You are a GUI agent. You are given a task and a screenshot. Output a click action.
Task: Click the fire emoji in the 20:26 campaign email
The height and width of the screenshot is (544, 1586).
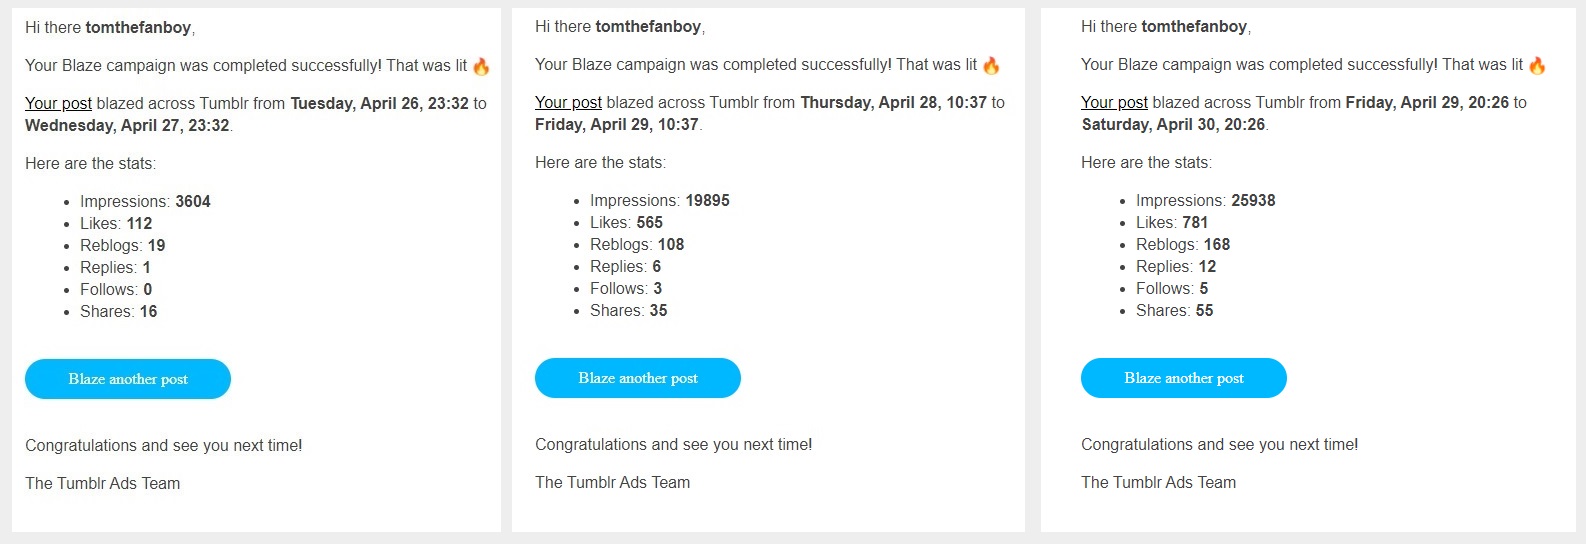1537,65
